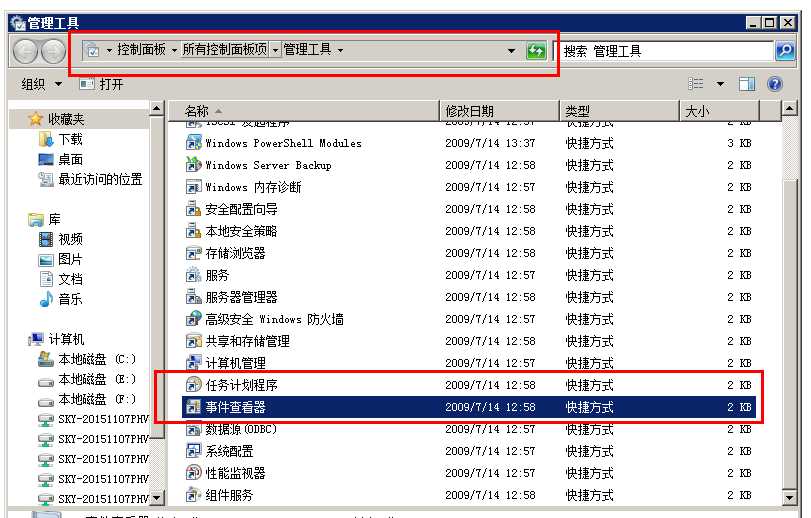Click 管理工具 in the address breadcrumb
This screenshot has width=811, height=518.
[x=307, y=50]
